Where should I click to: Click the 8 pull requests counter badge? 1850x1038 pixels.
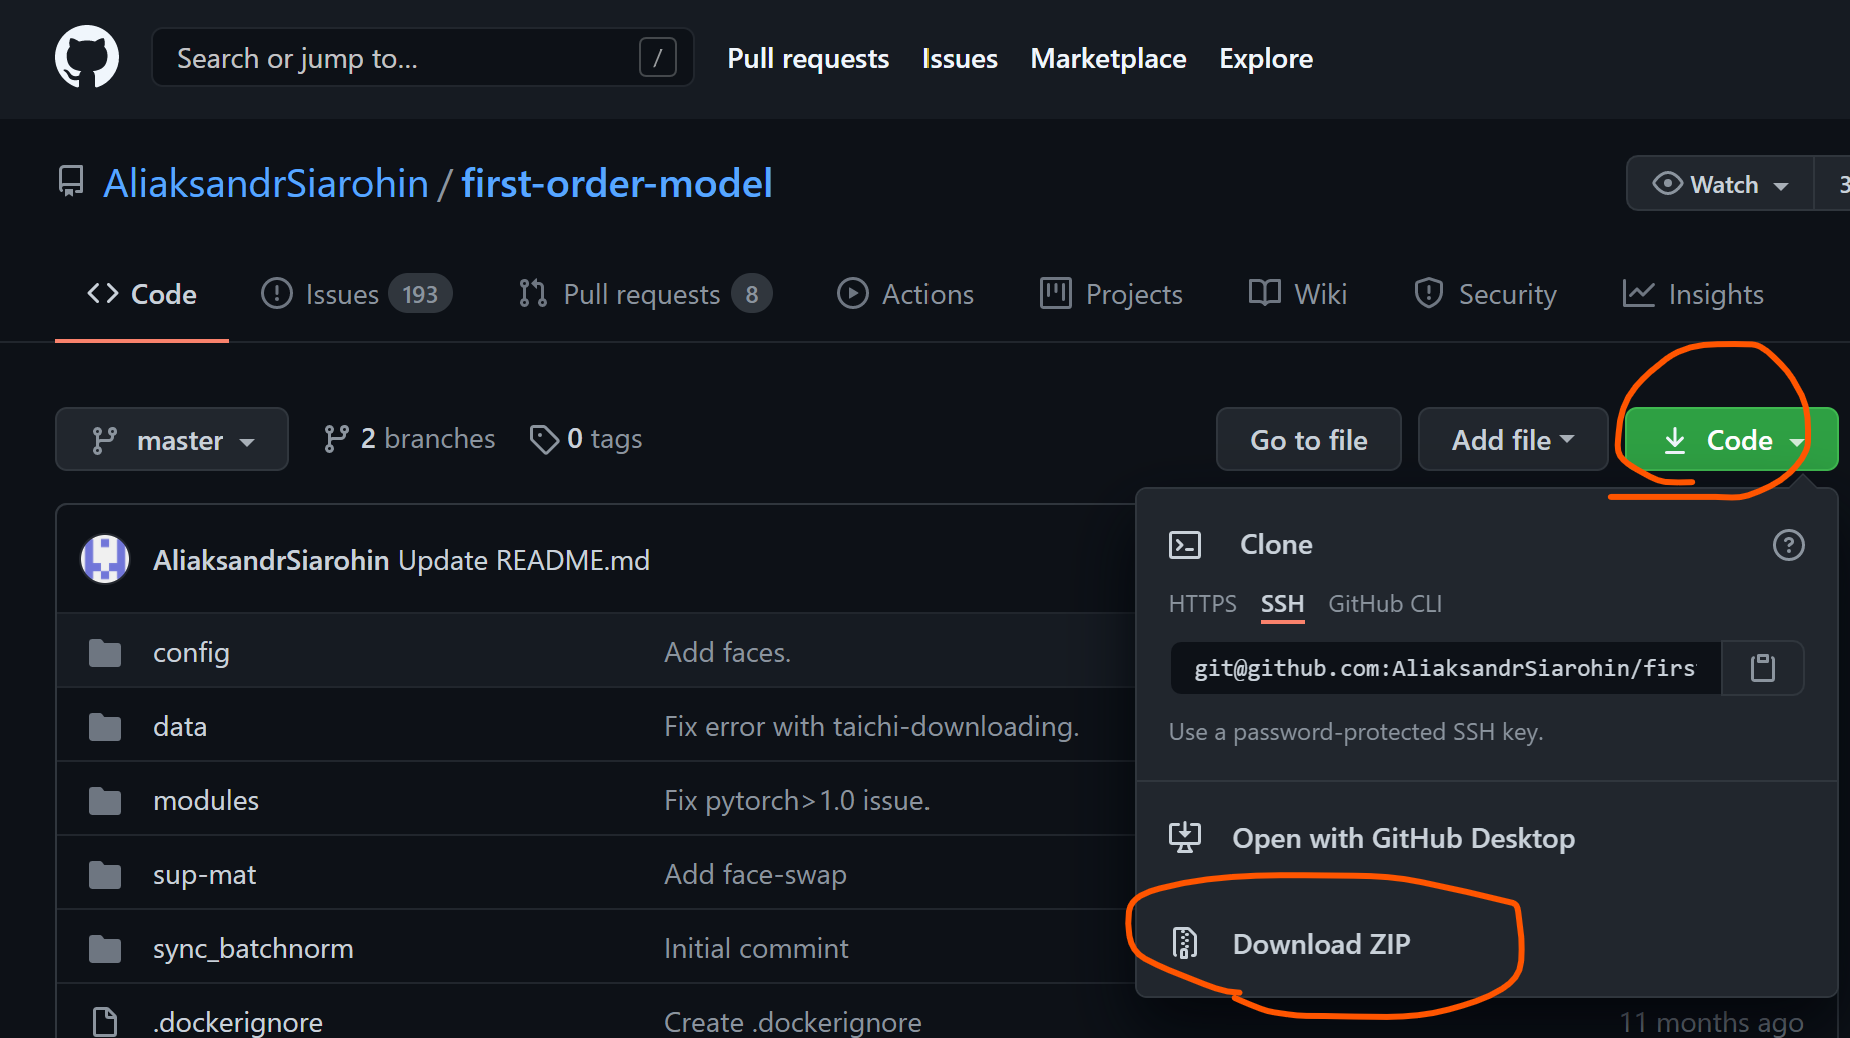coord(752,294)
